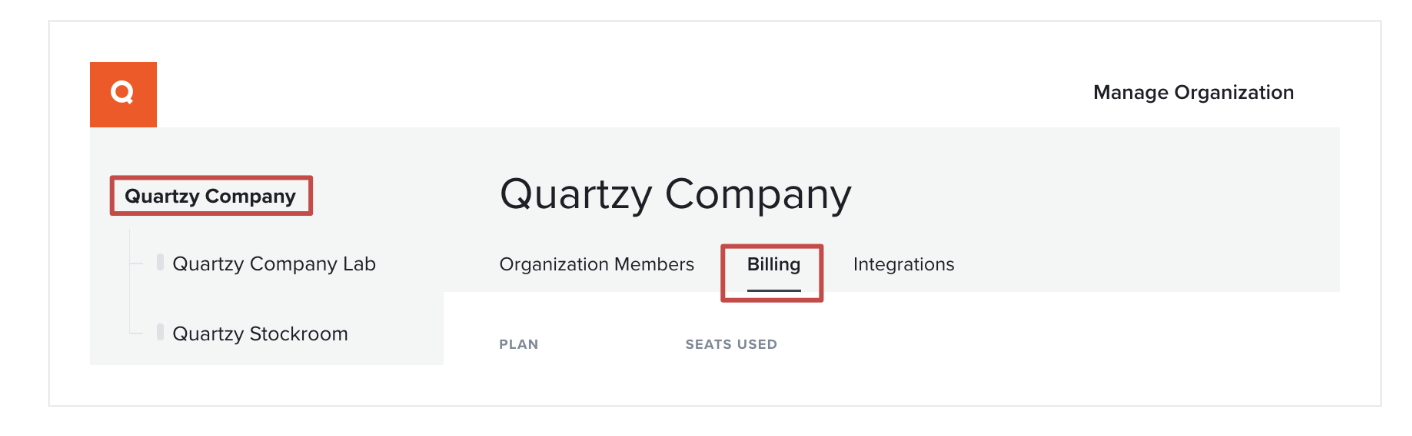Viewport: 1412px width, 436px height.
Task: Click the SEATS USED column header
Action: 731,344
